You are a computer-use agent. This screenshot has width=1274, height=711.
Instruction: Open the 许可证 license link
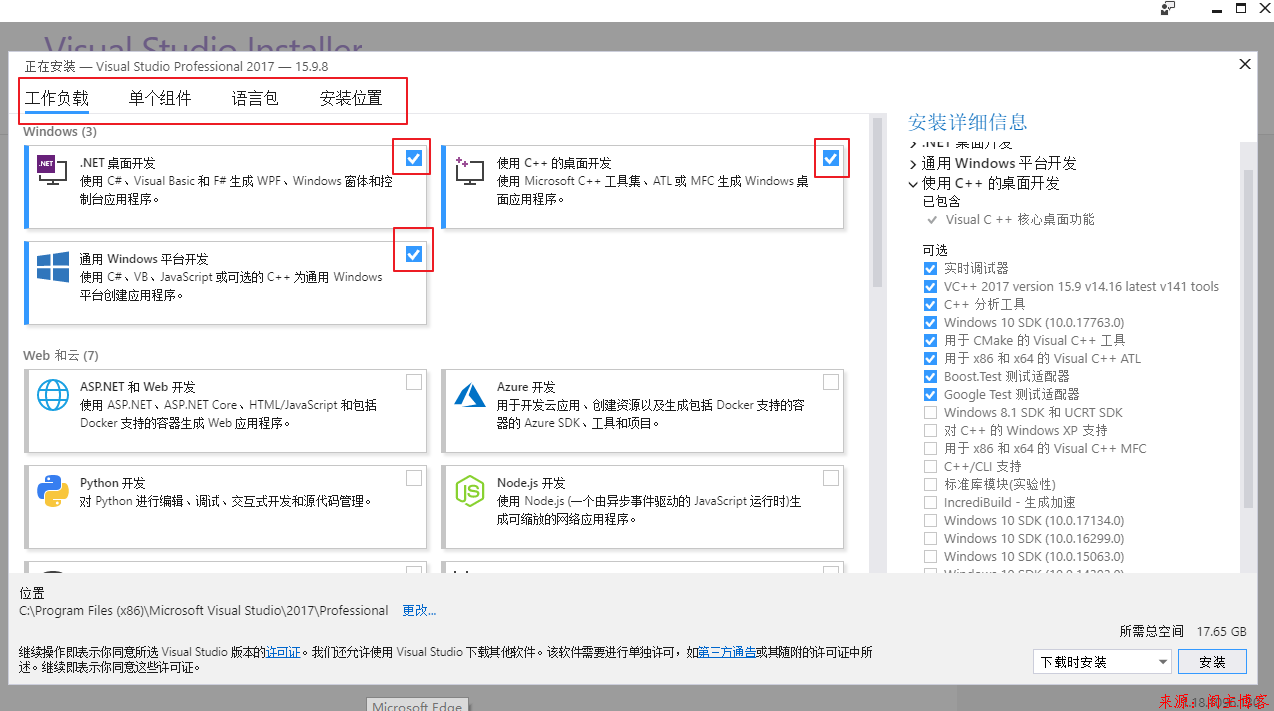[283, 652]
